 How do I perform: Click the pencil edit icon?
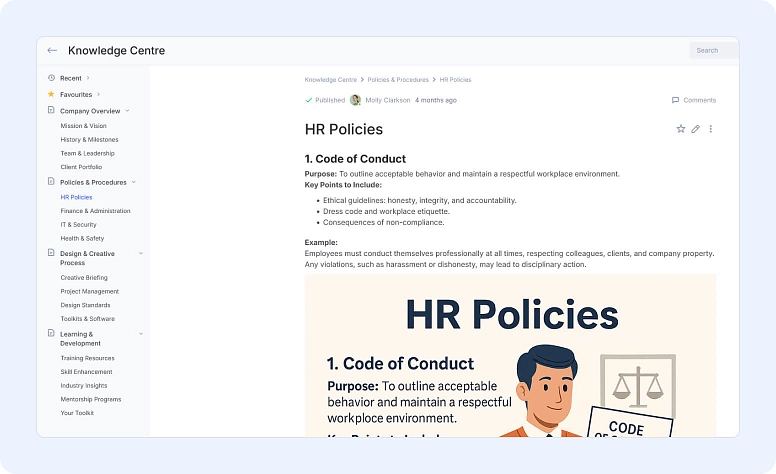click(x=696, y=129)
